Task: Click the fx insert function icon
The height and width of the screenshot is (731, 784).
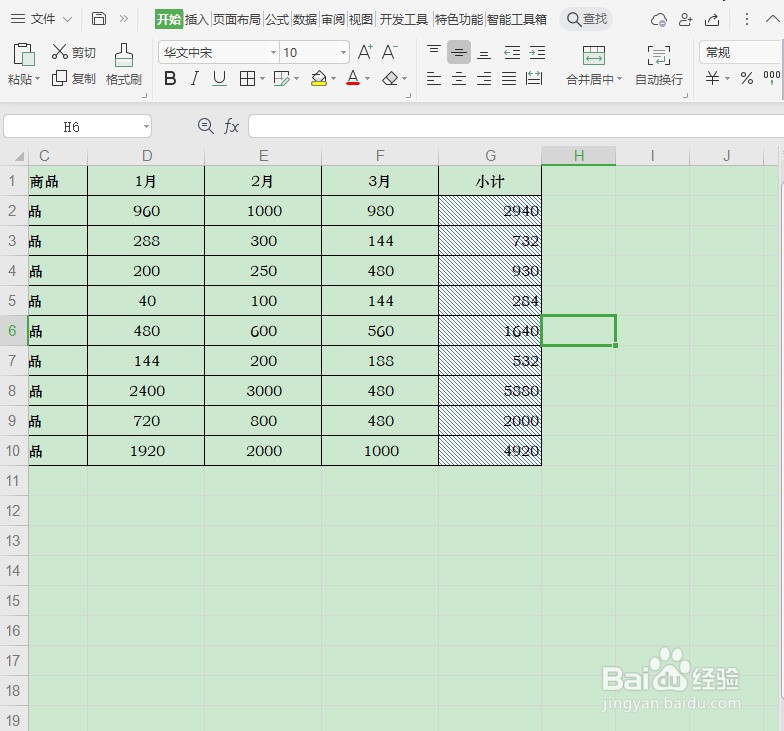Action: click(231, 126)
